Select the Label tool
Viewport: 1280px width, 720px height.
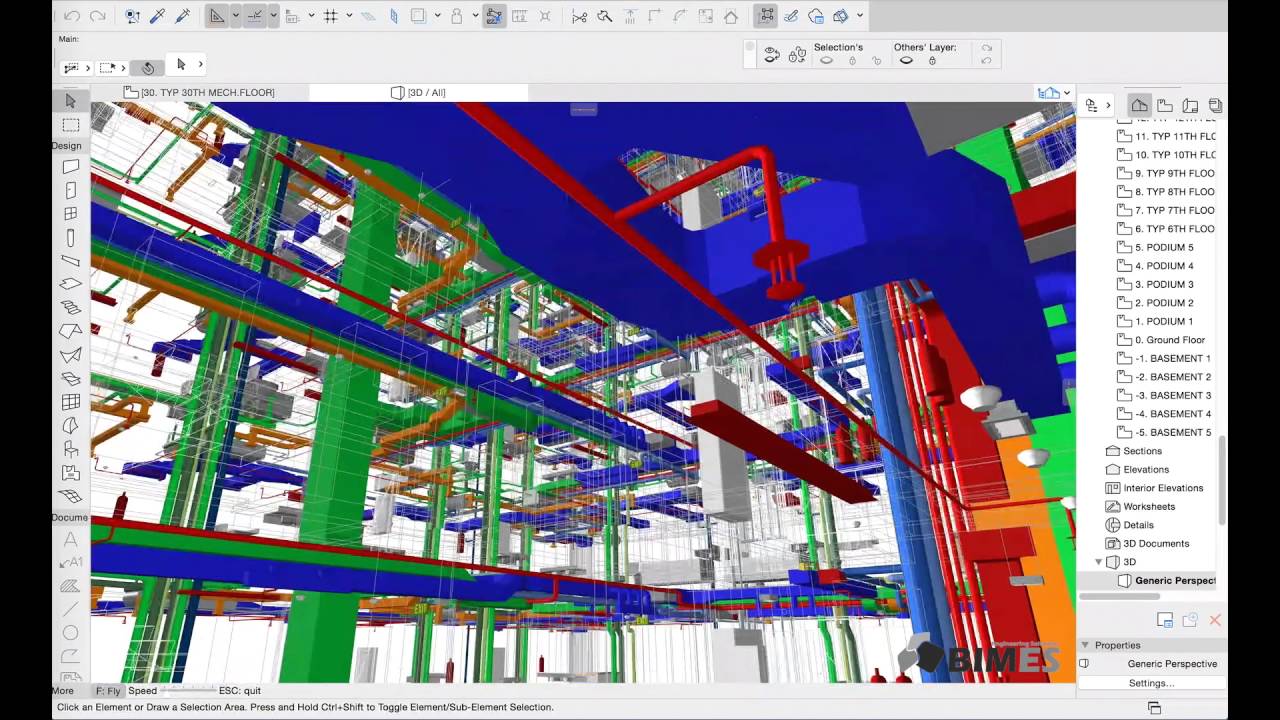[x=70, y=562]
